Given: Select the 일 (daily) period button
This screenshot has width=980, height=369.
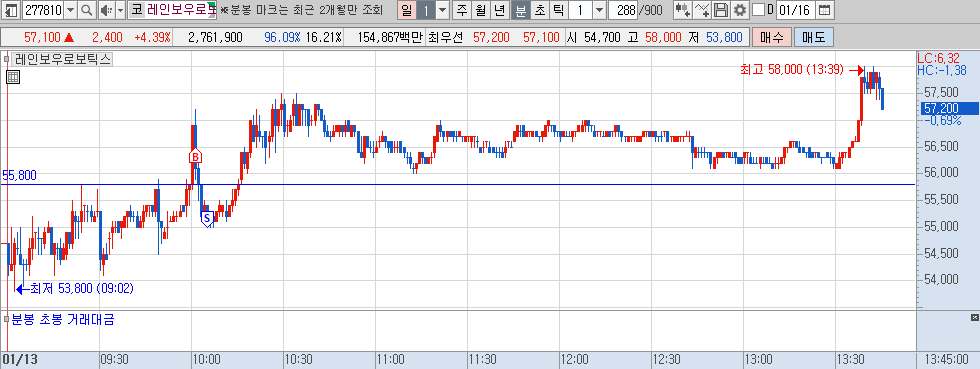Looking at the screenshot, I should tap(407, 10).
